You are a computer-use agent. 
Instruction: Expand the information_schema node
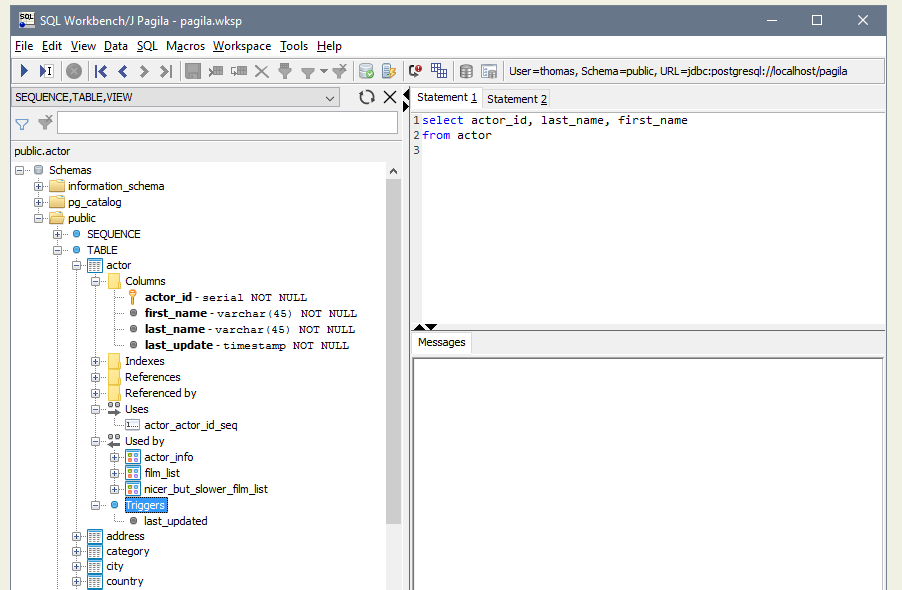[39, 186]
